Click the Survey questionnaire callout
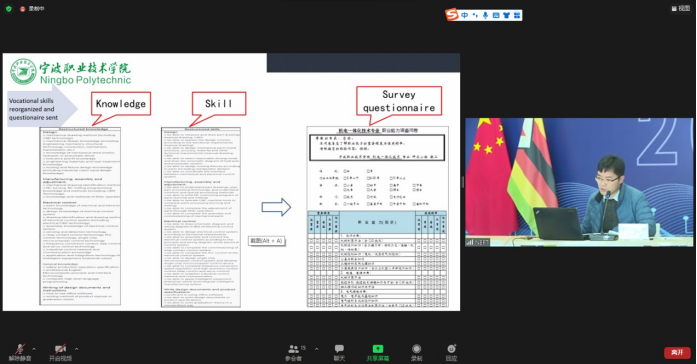697x364 pixels. coord(399,101)
